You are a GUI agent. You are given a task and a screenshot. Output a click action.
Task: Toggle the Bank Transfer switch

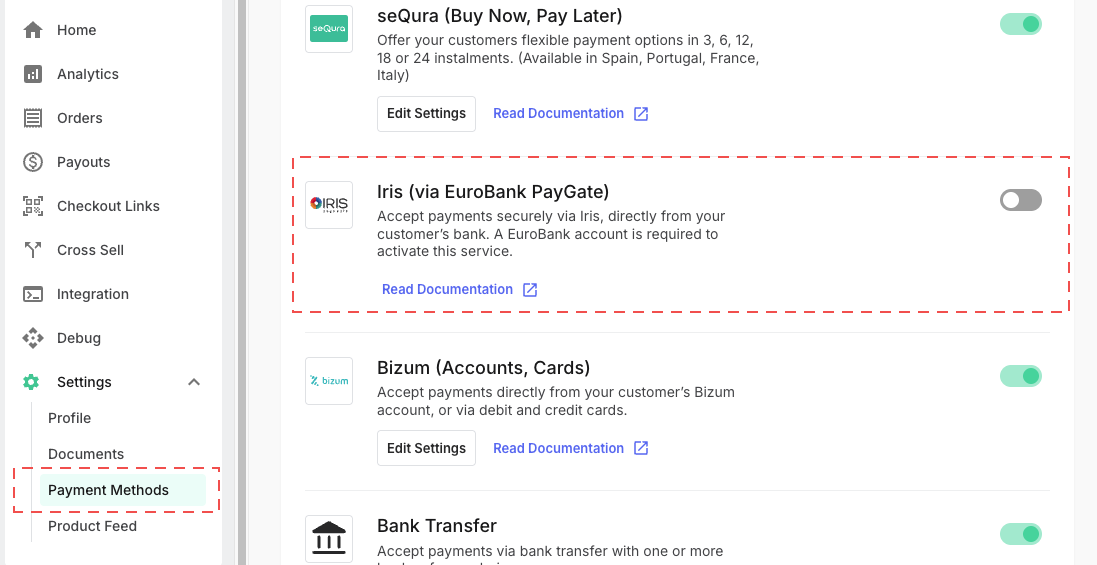click(x=1021, y=534)
